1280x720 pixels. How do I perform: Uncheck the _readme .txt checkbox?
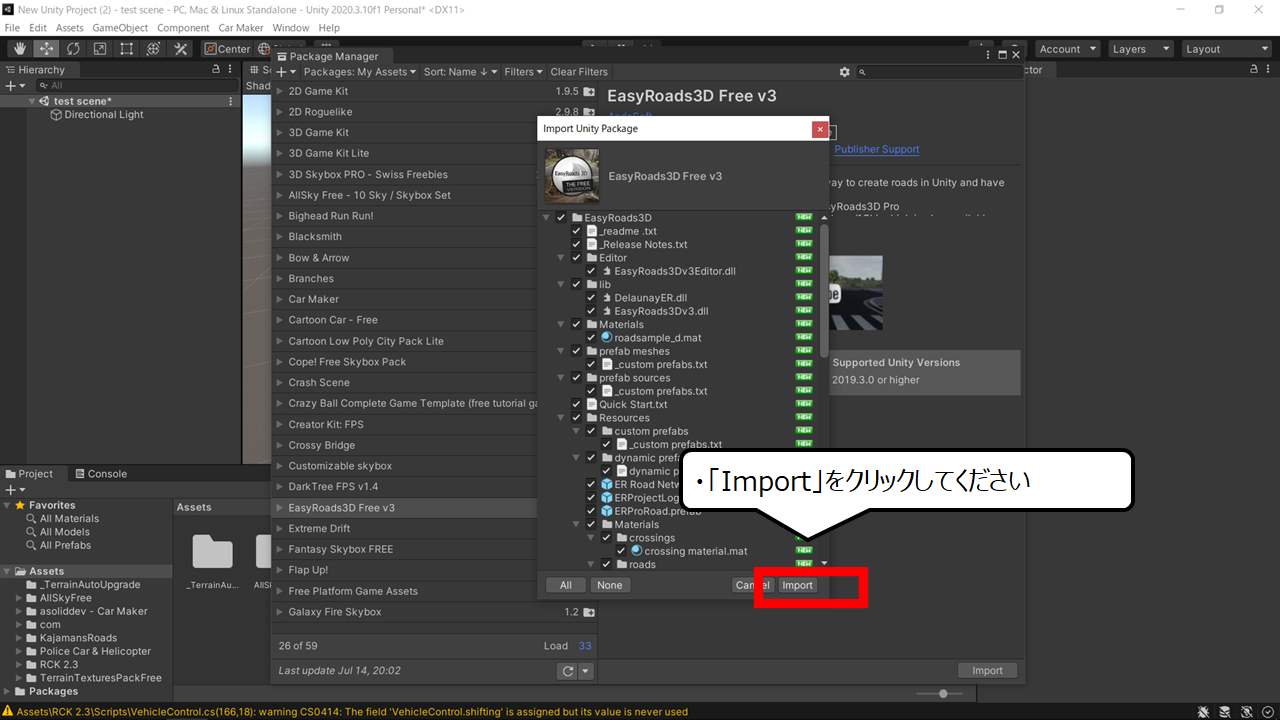point(576,231)
